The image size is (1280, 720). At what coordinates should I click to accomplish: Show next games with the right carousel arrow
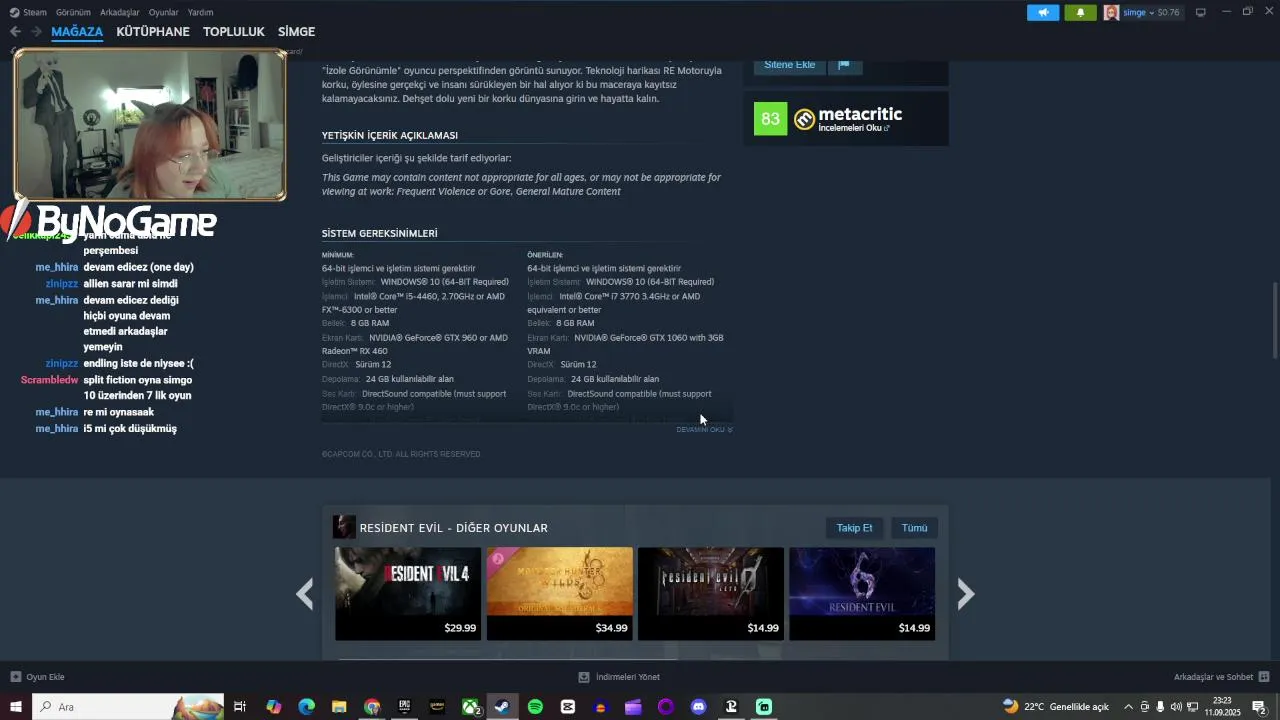click(965, 594)
